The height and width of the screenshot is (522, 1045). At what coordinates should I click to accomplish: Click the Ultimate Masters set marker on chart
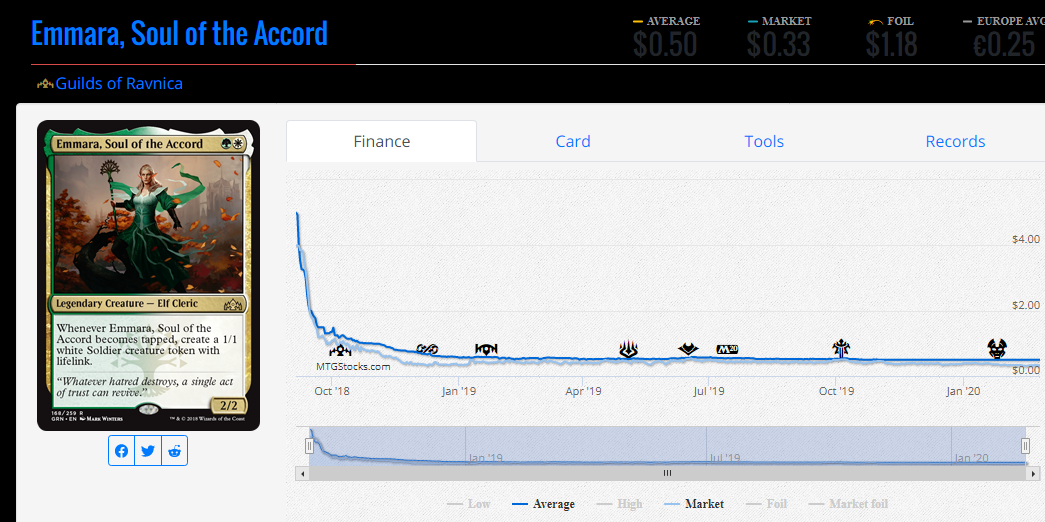(427, 349)
